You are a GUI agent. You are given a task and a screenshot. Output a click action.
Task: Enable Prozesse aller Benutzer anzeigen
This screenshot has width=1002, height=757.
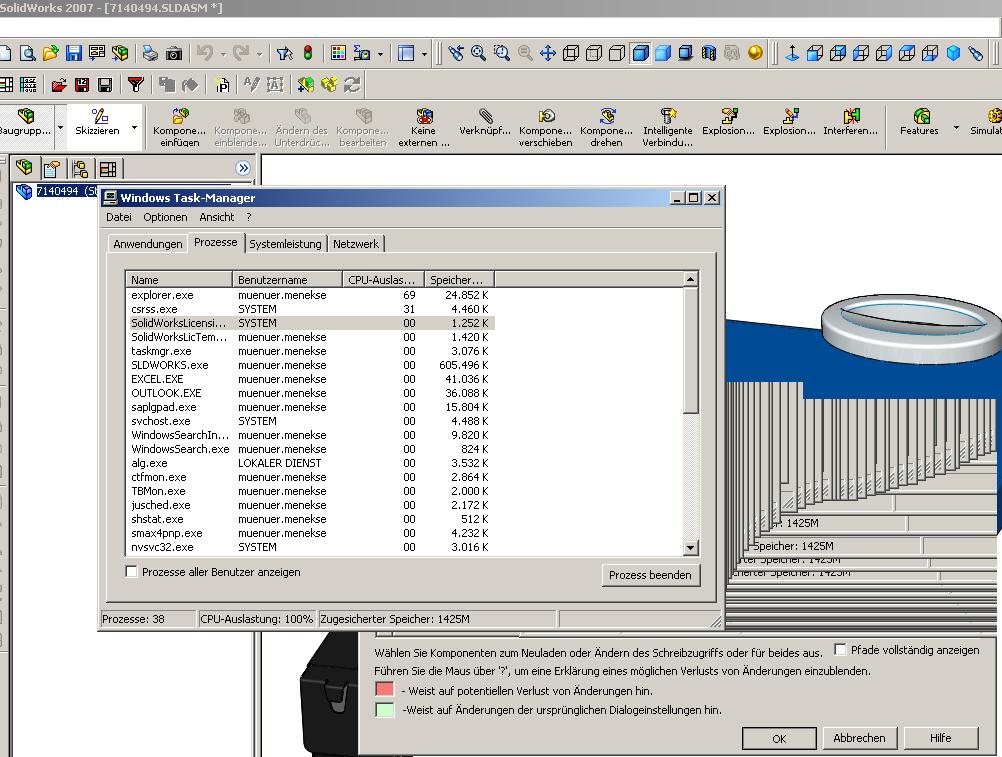tap(130, 570)
